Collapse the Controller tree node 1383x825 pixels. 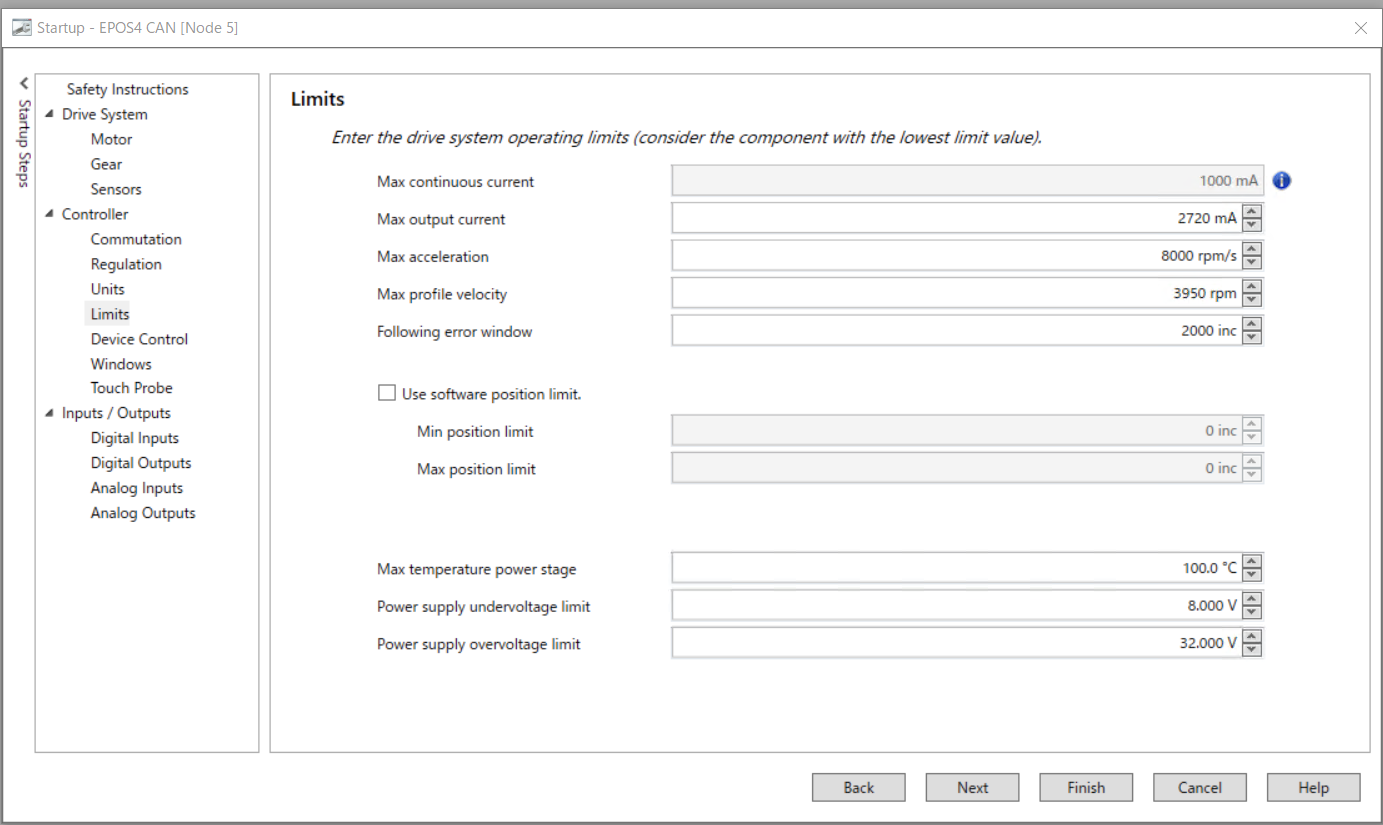tap(49, 214)
